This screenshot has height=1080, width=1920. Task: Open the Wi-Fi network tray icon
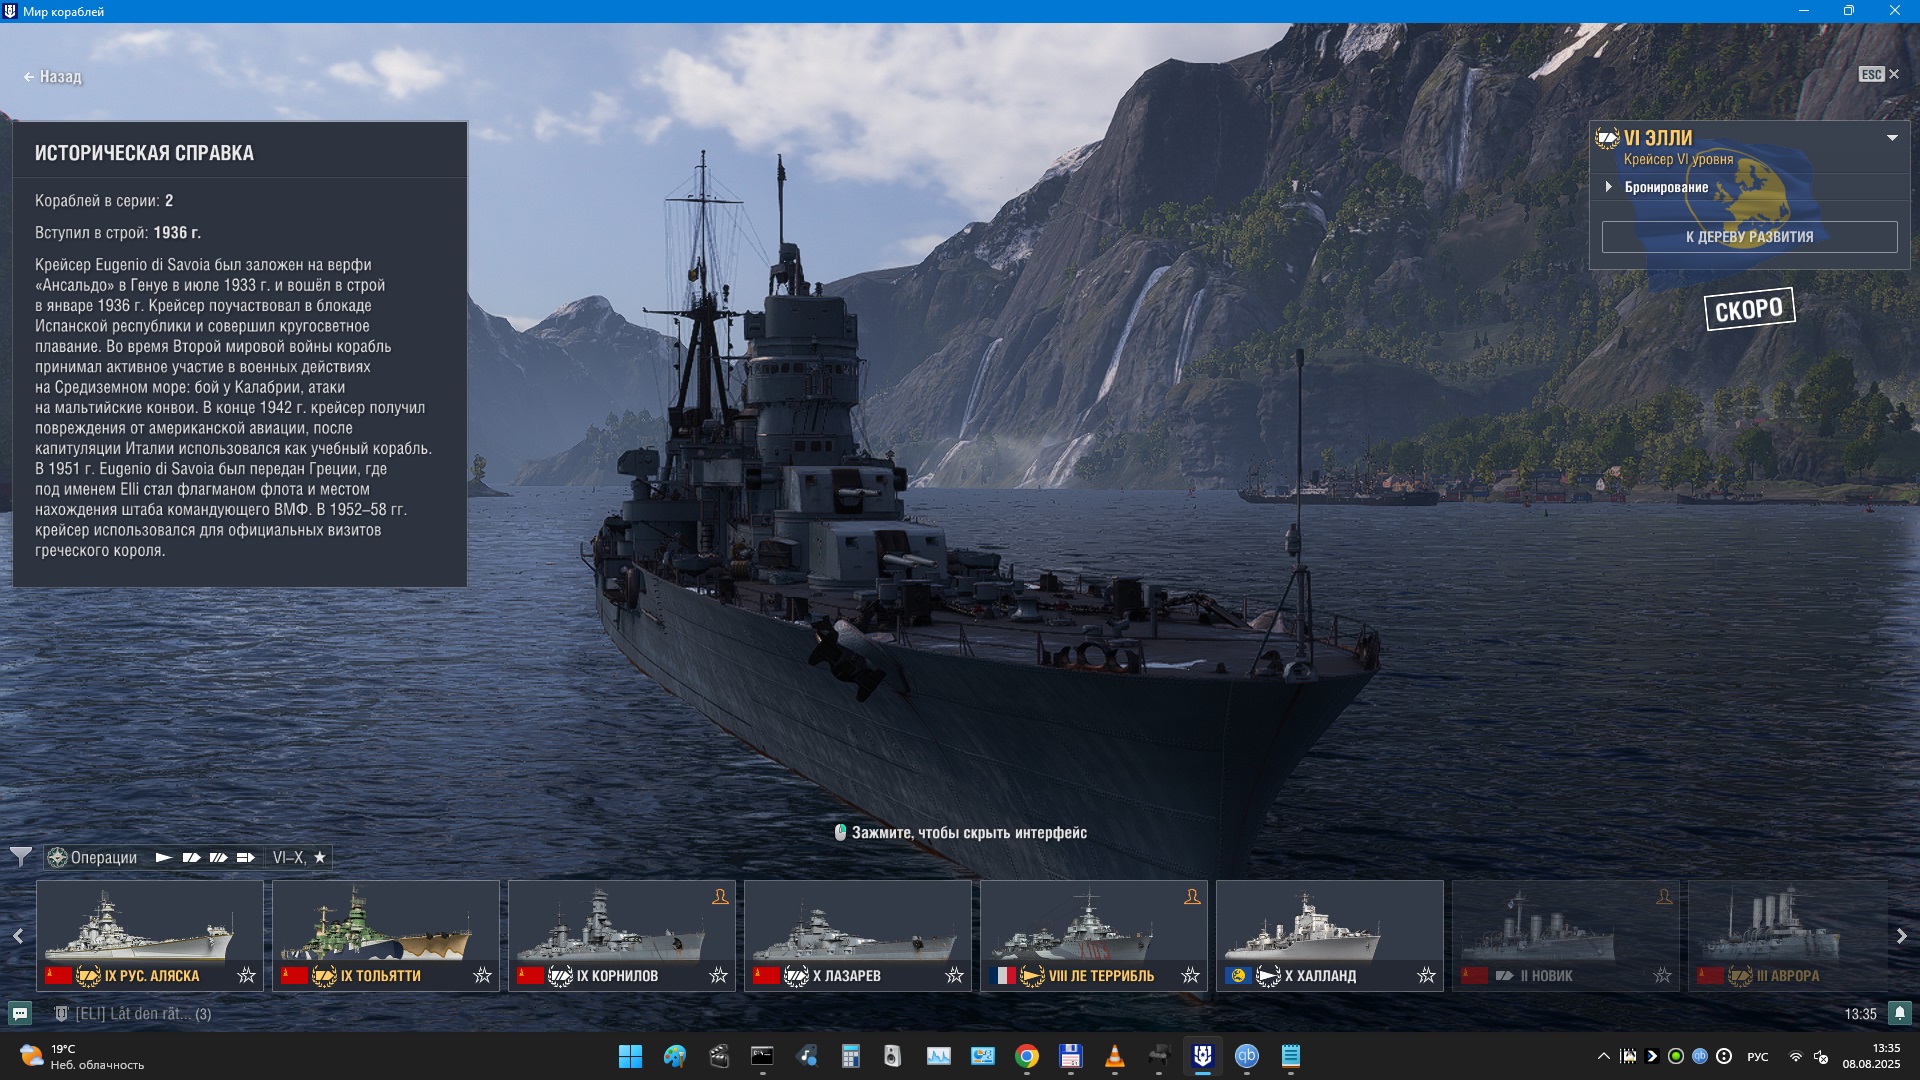1796,1057
